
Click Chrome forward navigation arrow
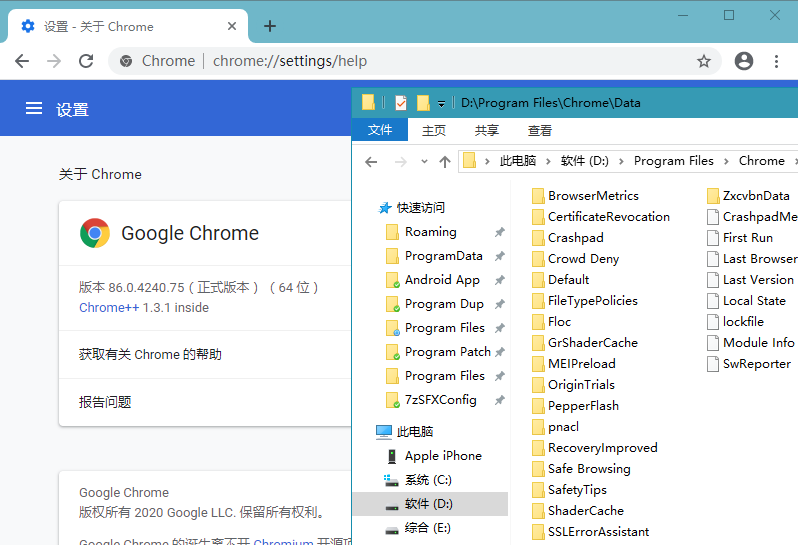[x=54, y=61]
